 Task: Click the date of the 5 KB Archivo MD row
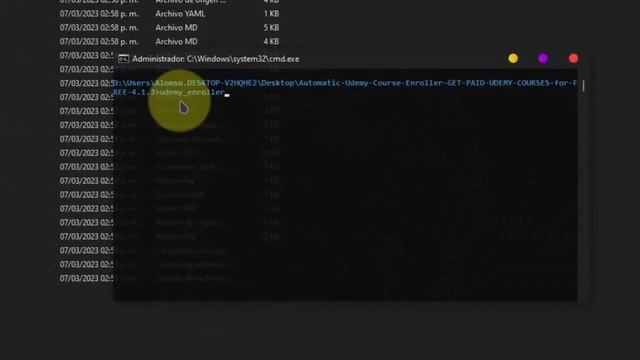coord(99,28)
